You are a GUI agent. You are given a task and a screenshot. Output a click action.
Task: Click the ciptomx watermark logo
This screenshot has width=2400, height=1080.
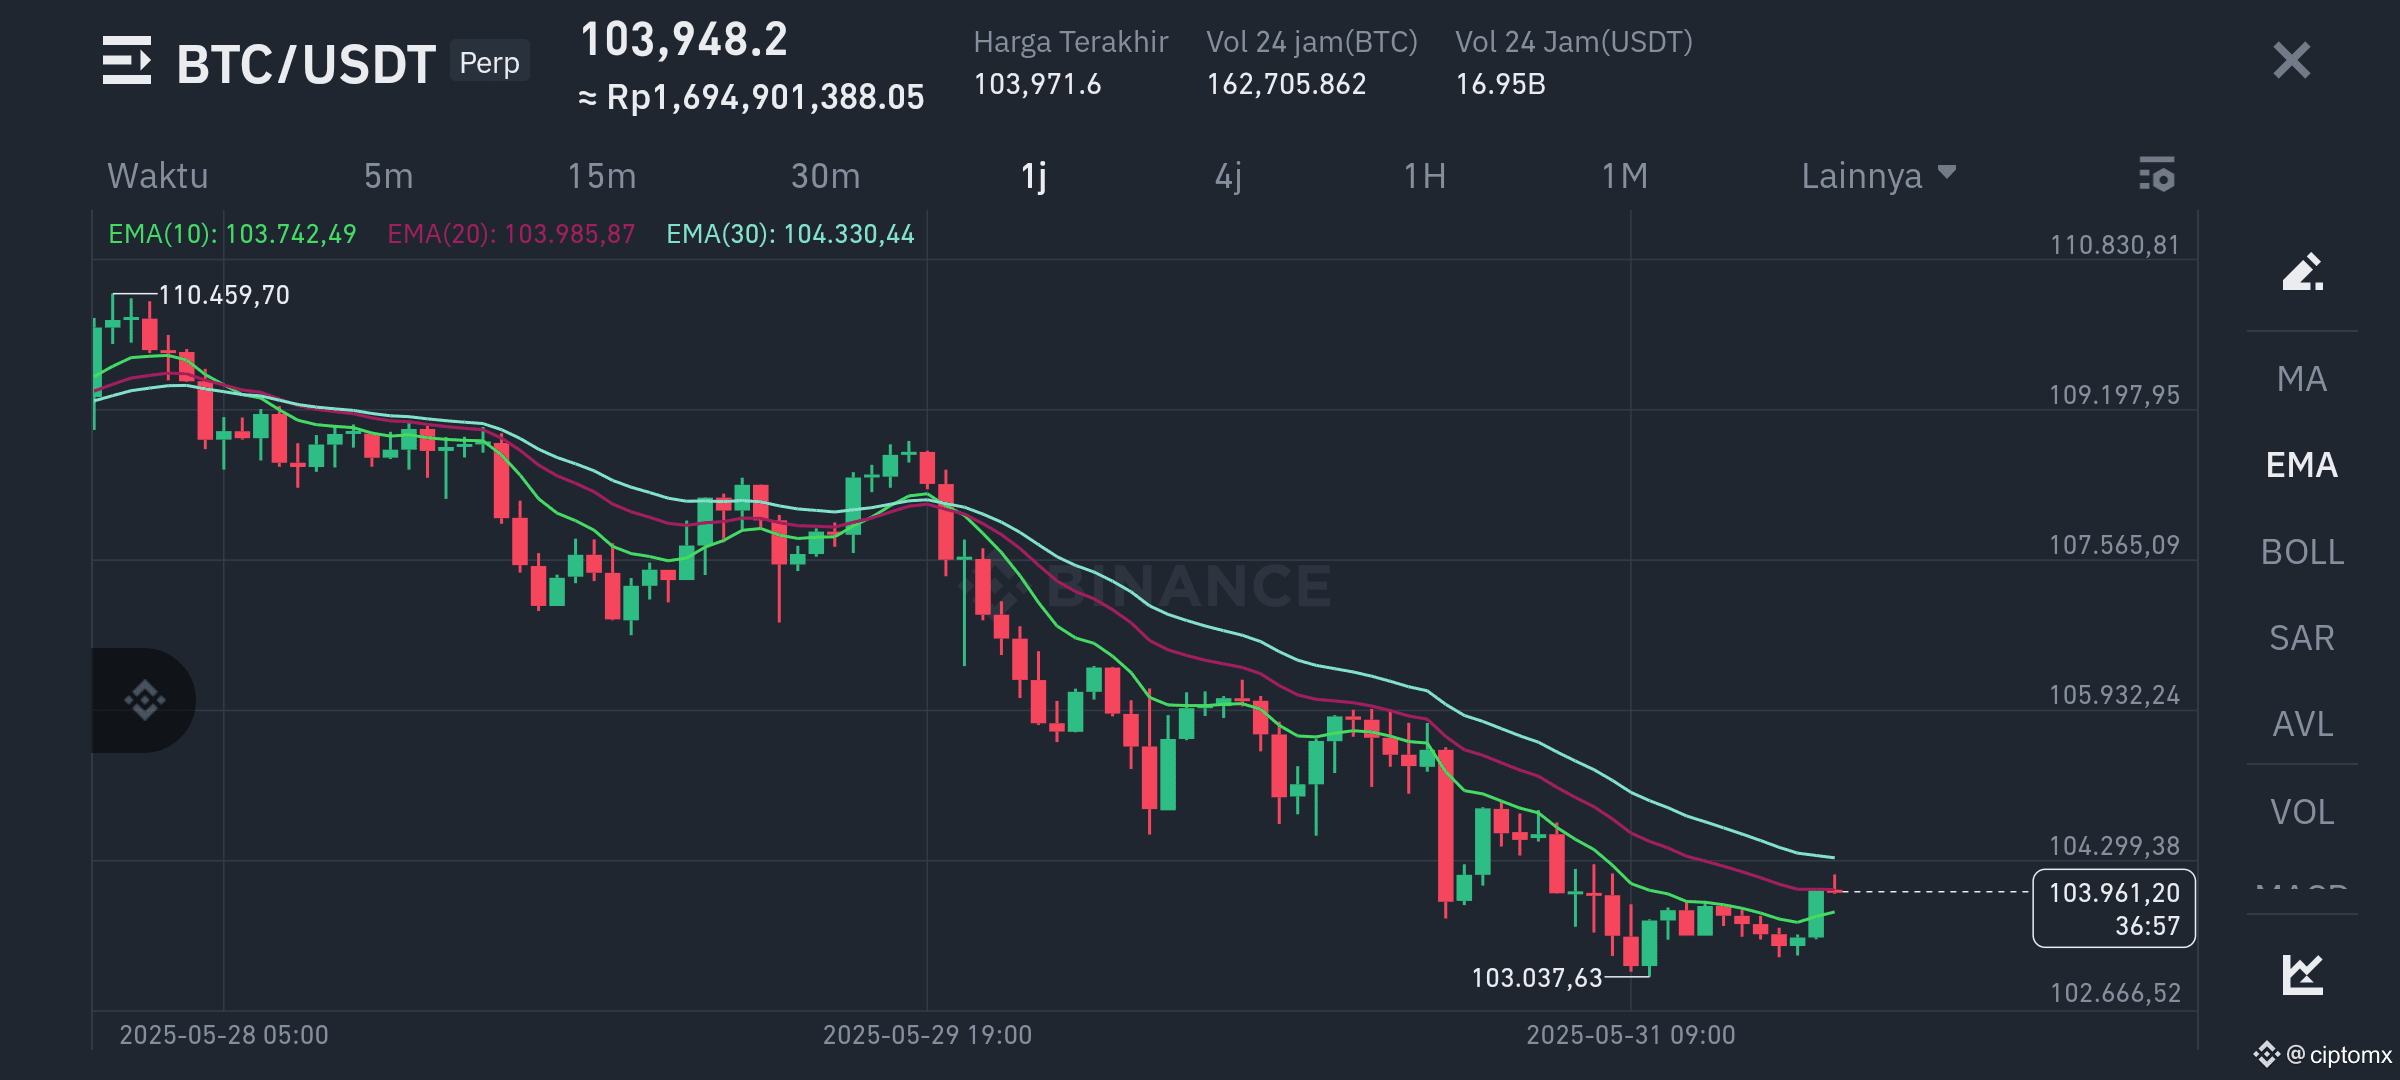point(2322,1055)
